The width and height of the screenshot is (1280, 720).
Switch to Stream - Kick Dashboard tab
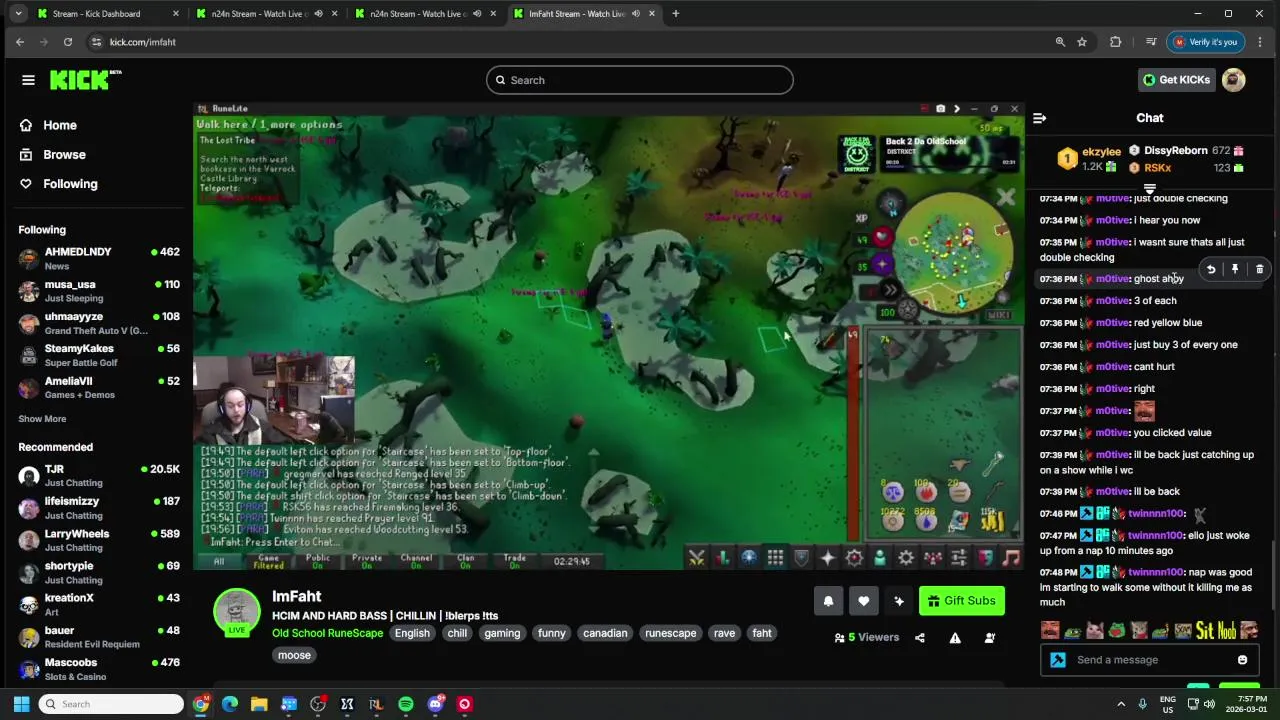pos(105,14)
